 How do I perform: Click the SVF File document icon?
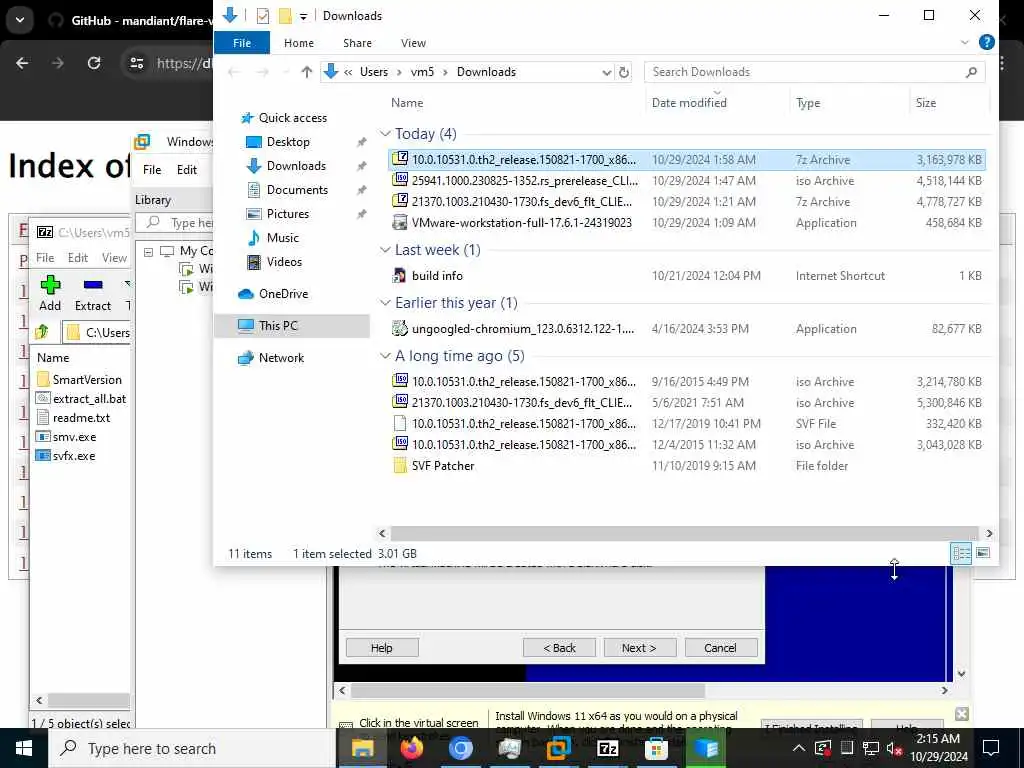400,423
